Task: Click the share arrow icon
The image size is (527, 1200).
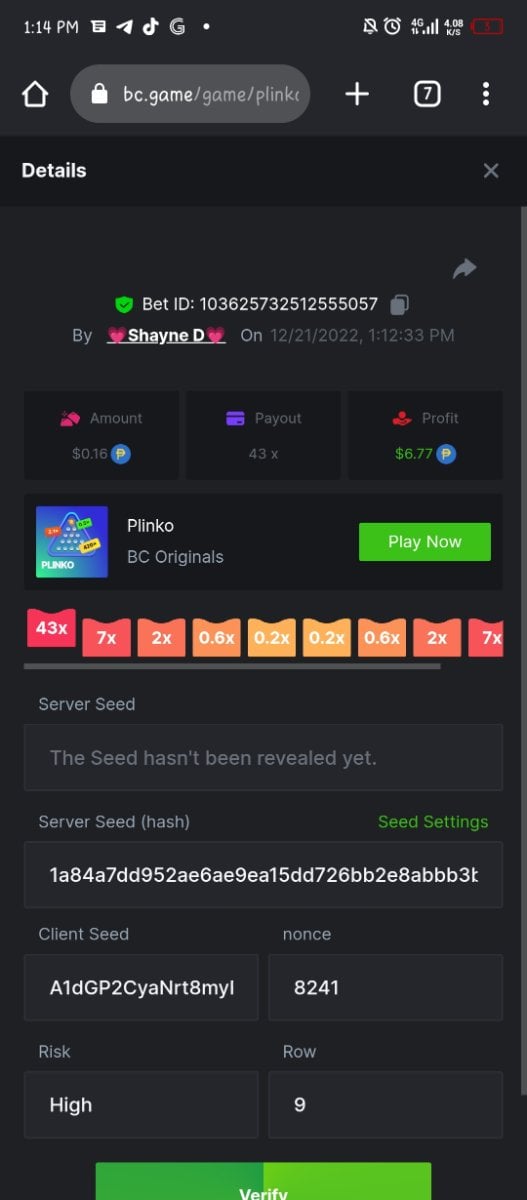Action: pos(464,268)
